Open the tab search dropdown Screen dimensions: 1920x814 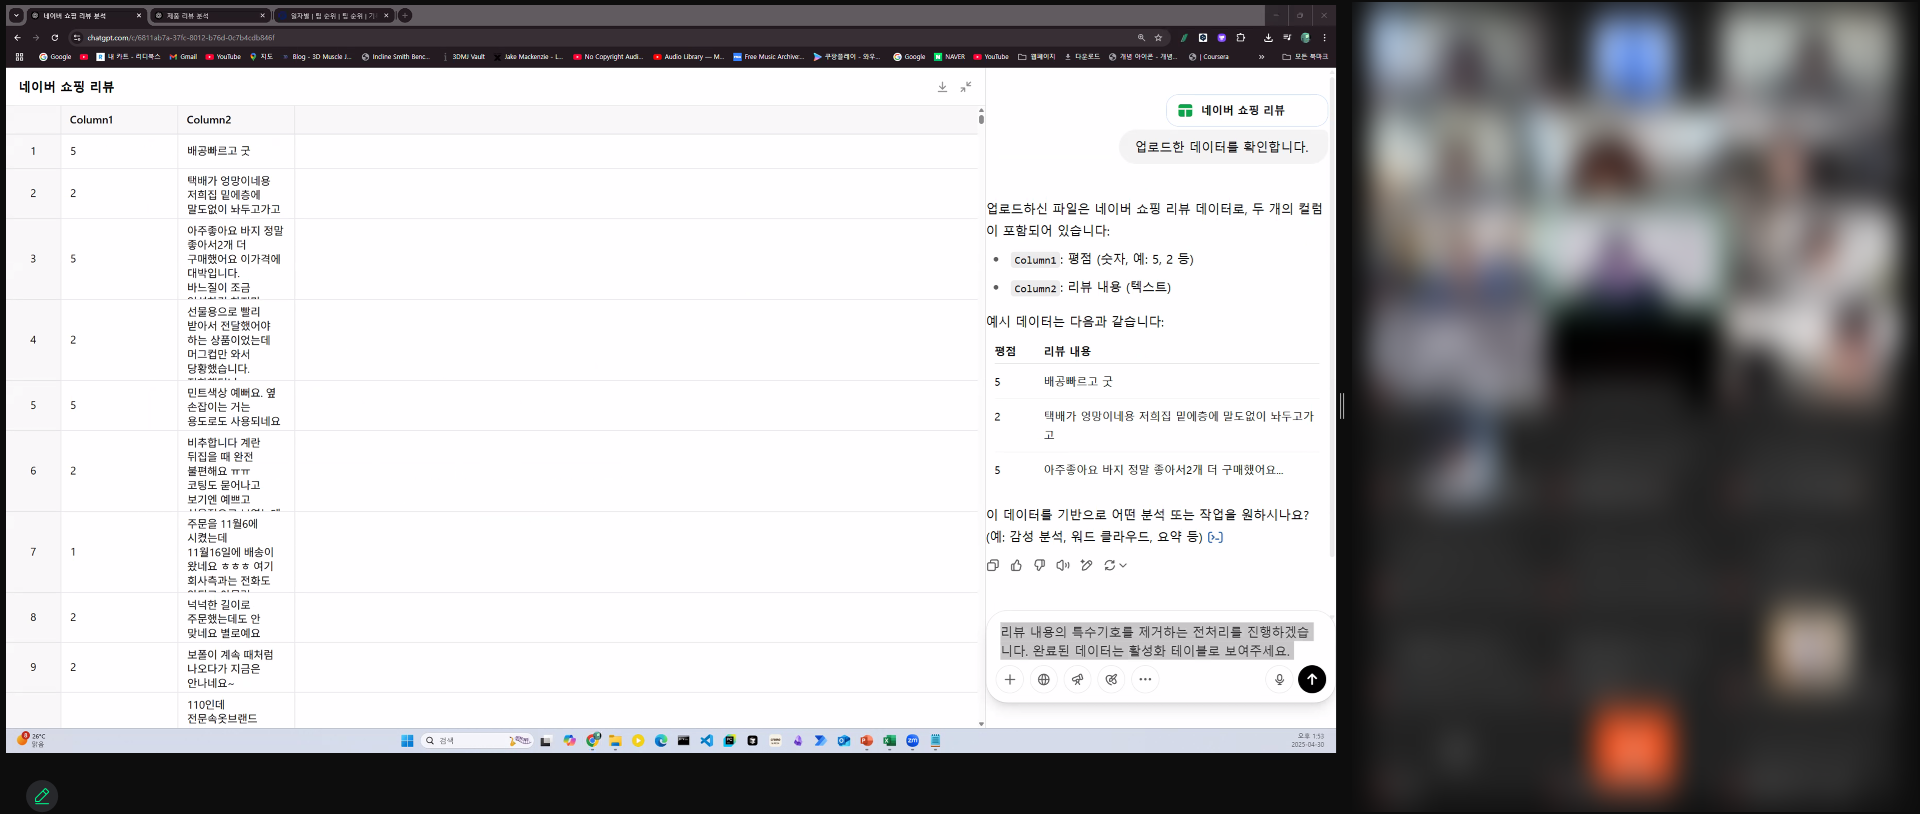coord(16,16)
